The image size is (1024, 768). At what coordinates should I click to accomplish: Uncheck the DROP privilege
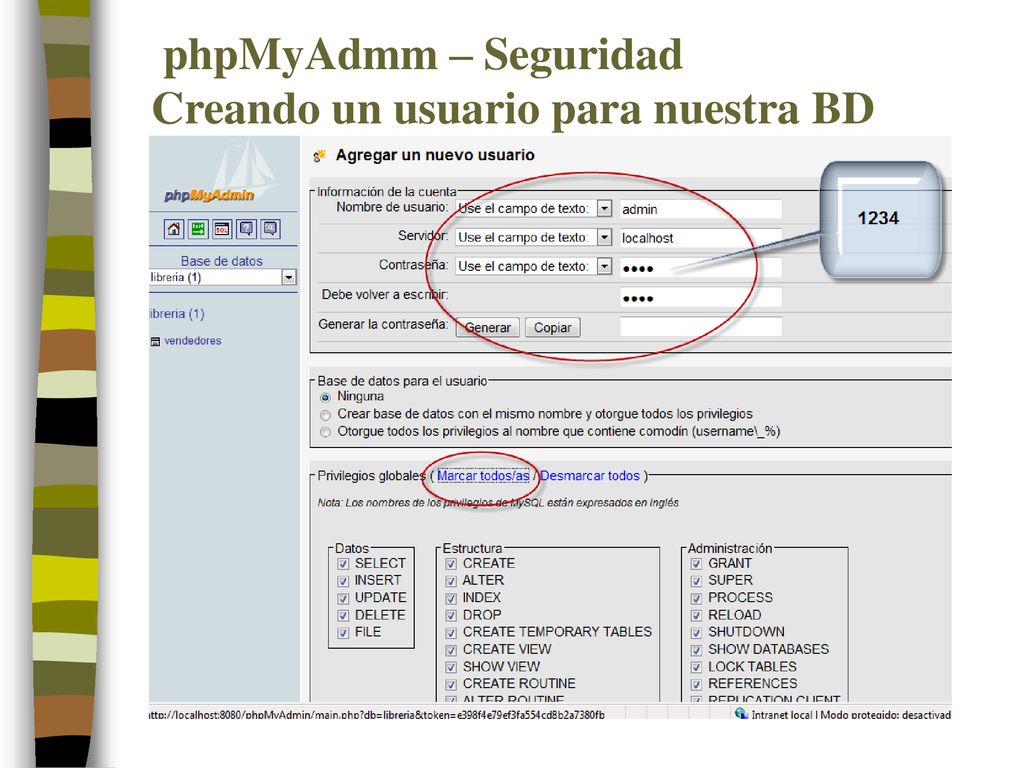point(451,615)
